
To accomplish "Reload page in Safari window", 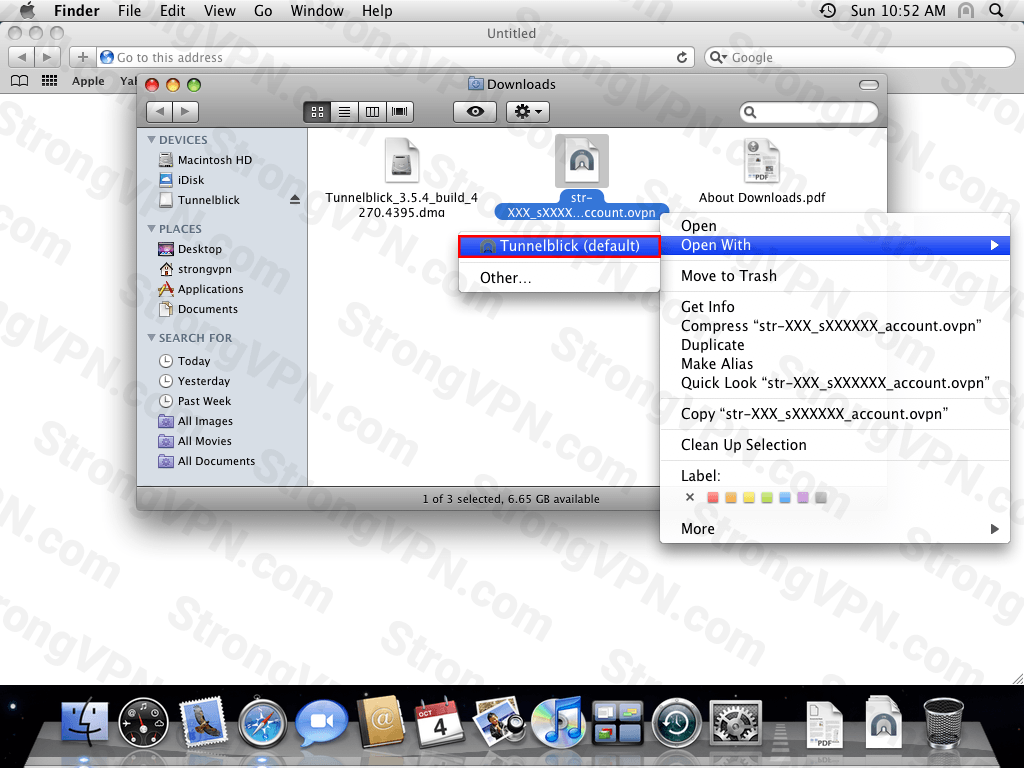I will [682, 57].
